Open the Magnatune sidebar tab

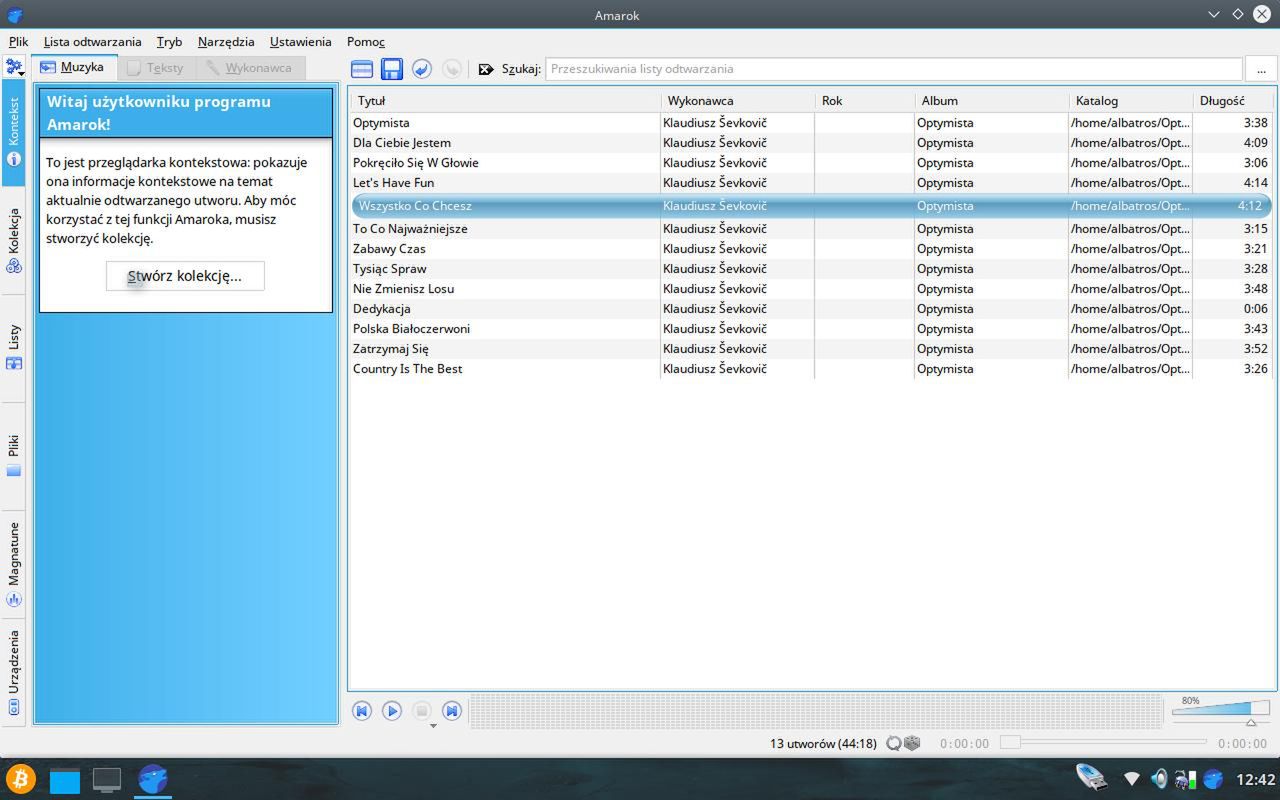click(14, 564)
